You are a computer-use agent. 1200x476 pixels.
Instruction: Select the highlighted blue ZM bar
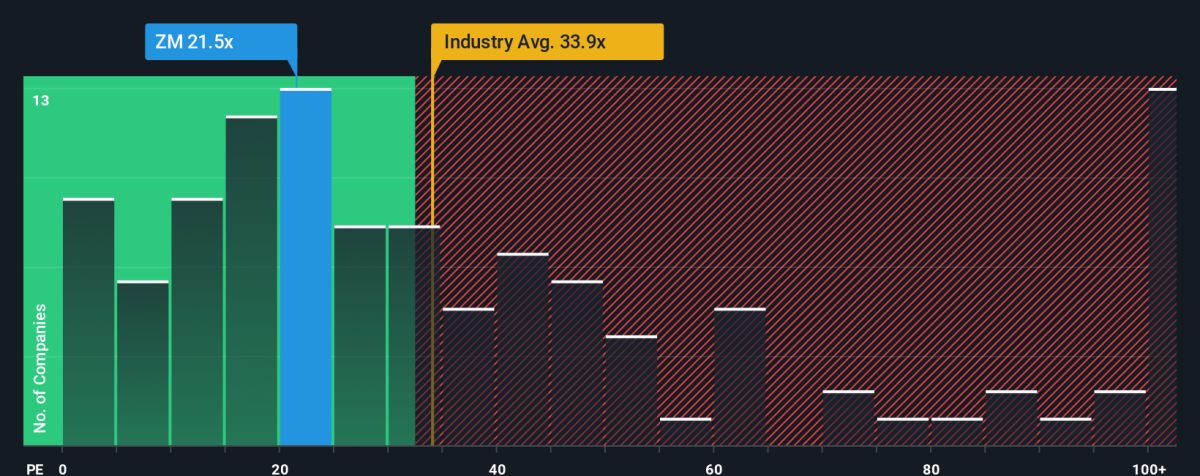coord(305,267)
